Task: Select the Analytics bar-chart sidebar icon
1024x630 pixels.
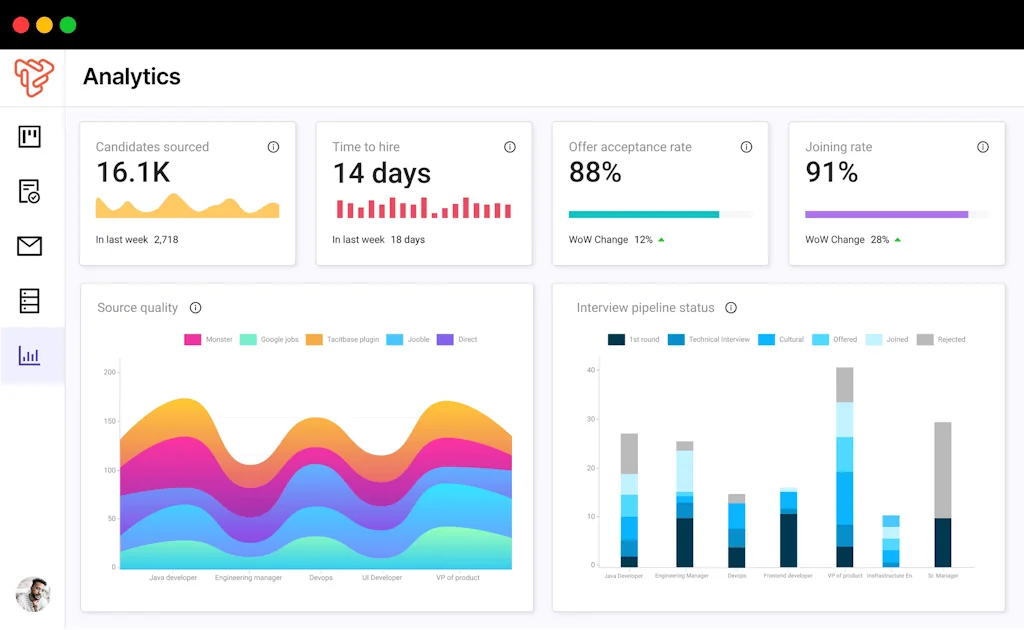Action: click(31, 355)
